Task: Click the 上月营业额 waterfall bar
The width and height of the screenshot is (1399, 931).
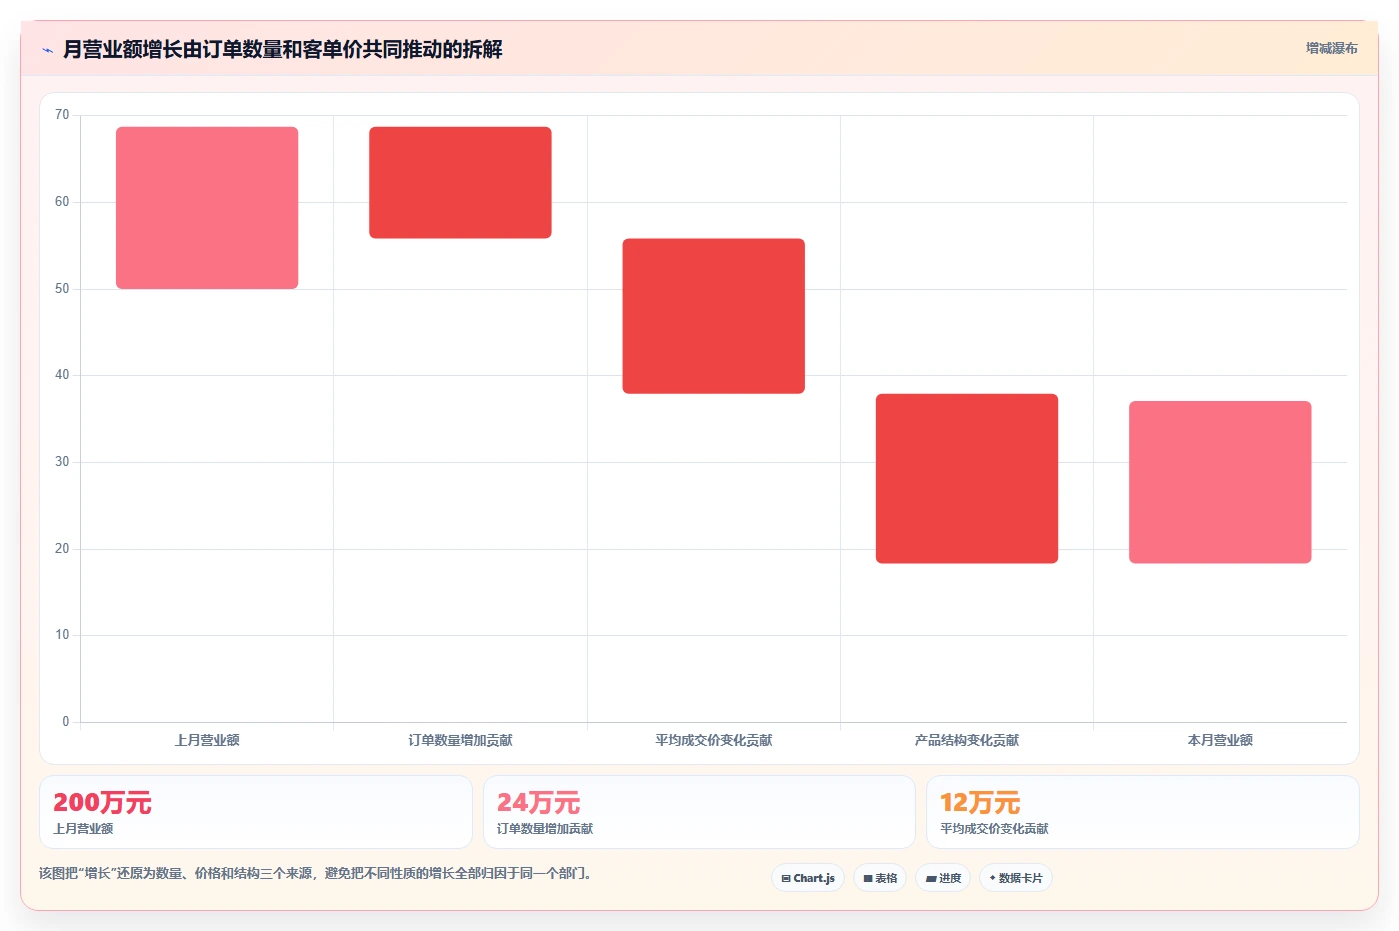Action: tap(207, 208)
